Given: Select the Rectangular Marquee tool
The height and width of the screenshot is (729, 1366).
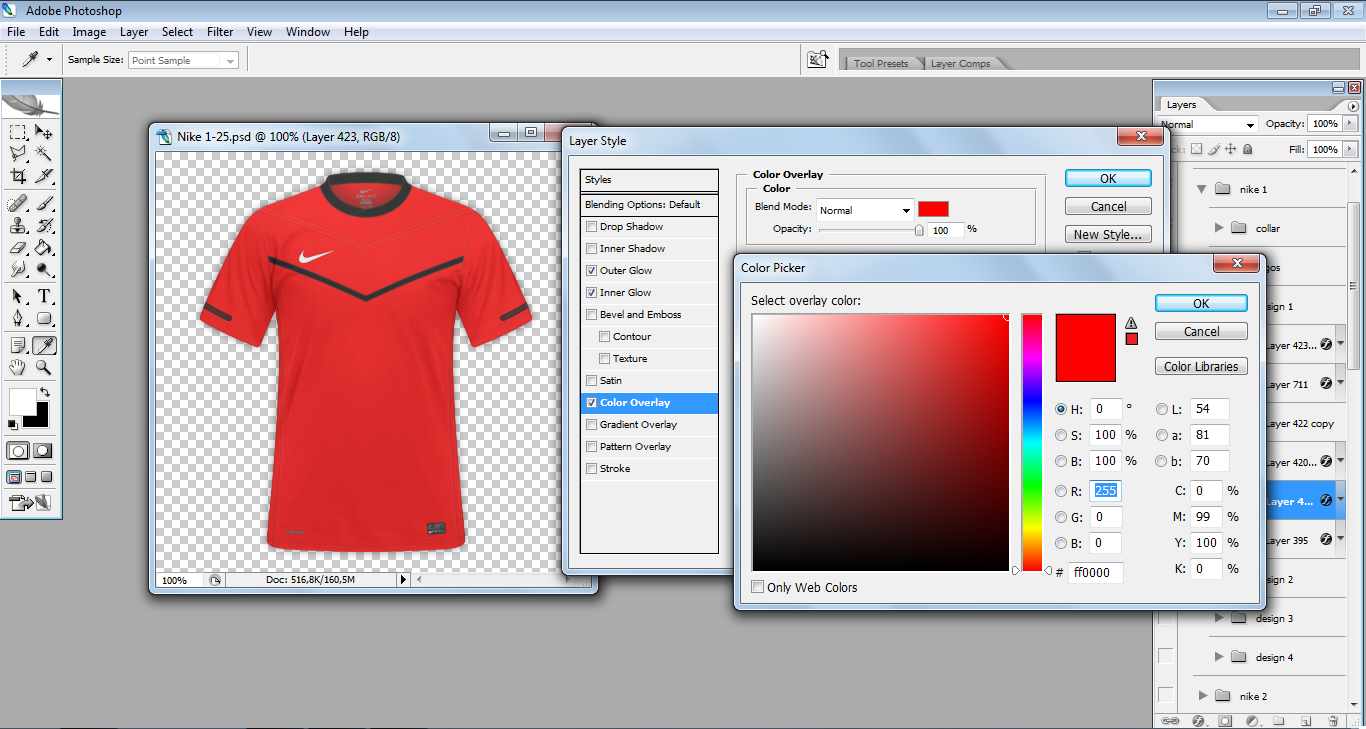Looking at the screenshot, I should tap(18, 132).
